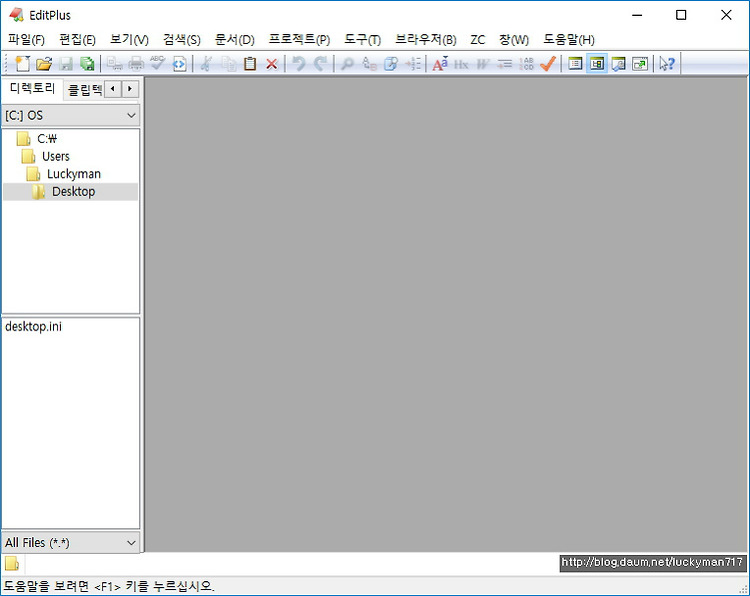Click the context help arrow icon

667,64
